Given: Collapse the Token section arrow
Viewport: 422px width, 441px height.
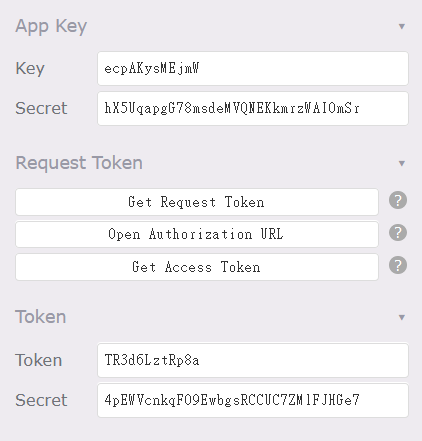Looking at the screenshot, I should [x=402, y=317].
